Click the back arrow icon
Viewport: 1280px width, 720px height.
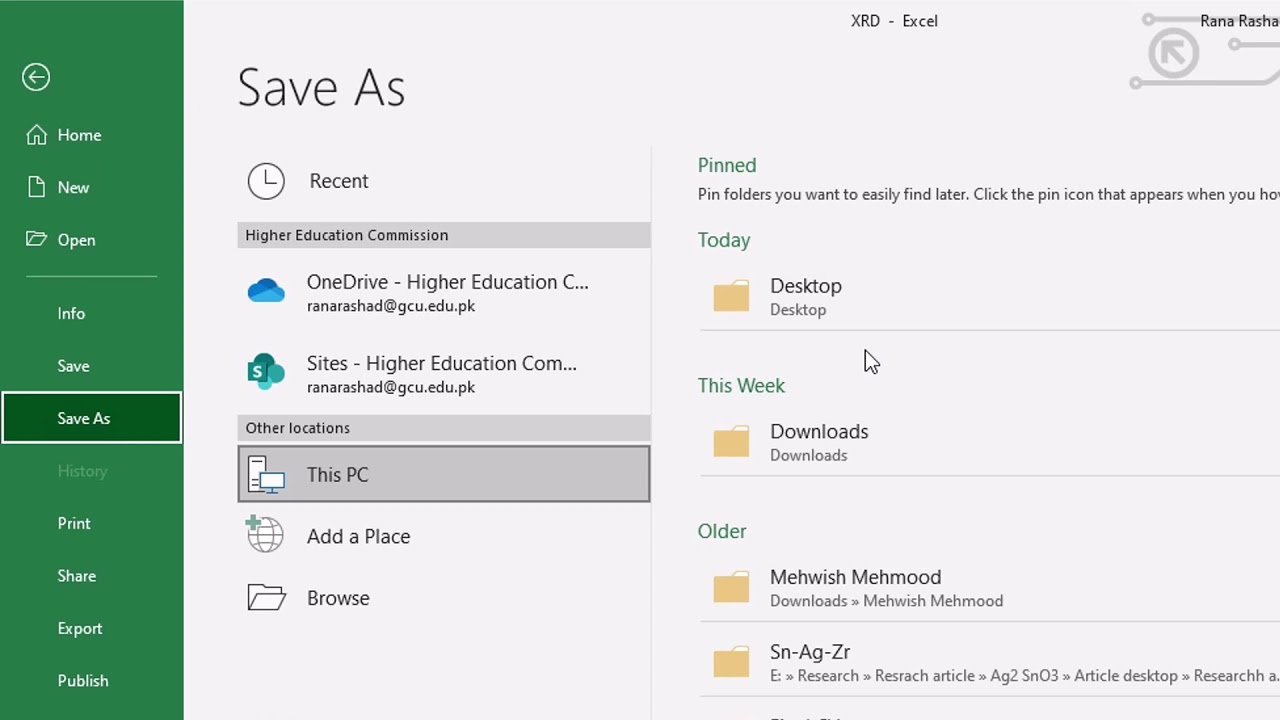36,77
